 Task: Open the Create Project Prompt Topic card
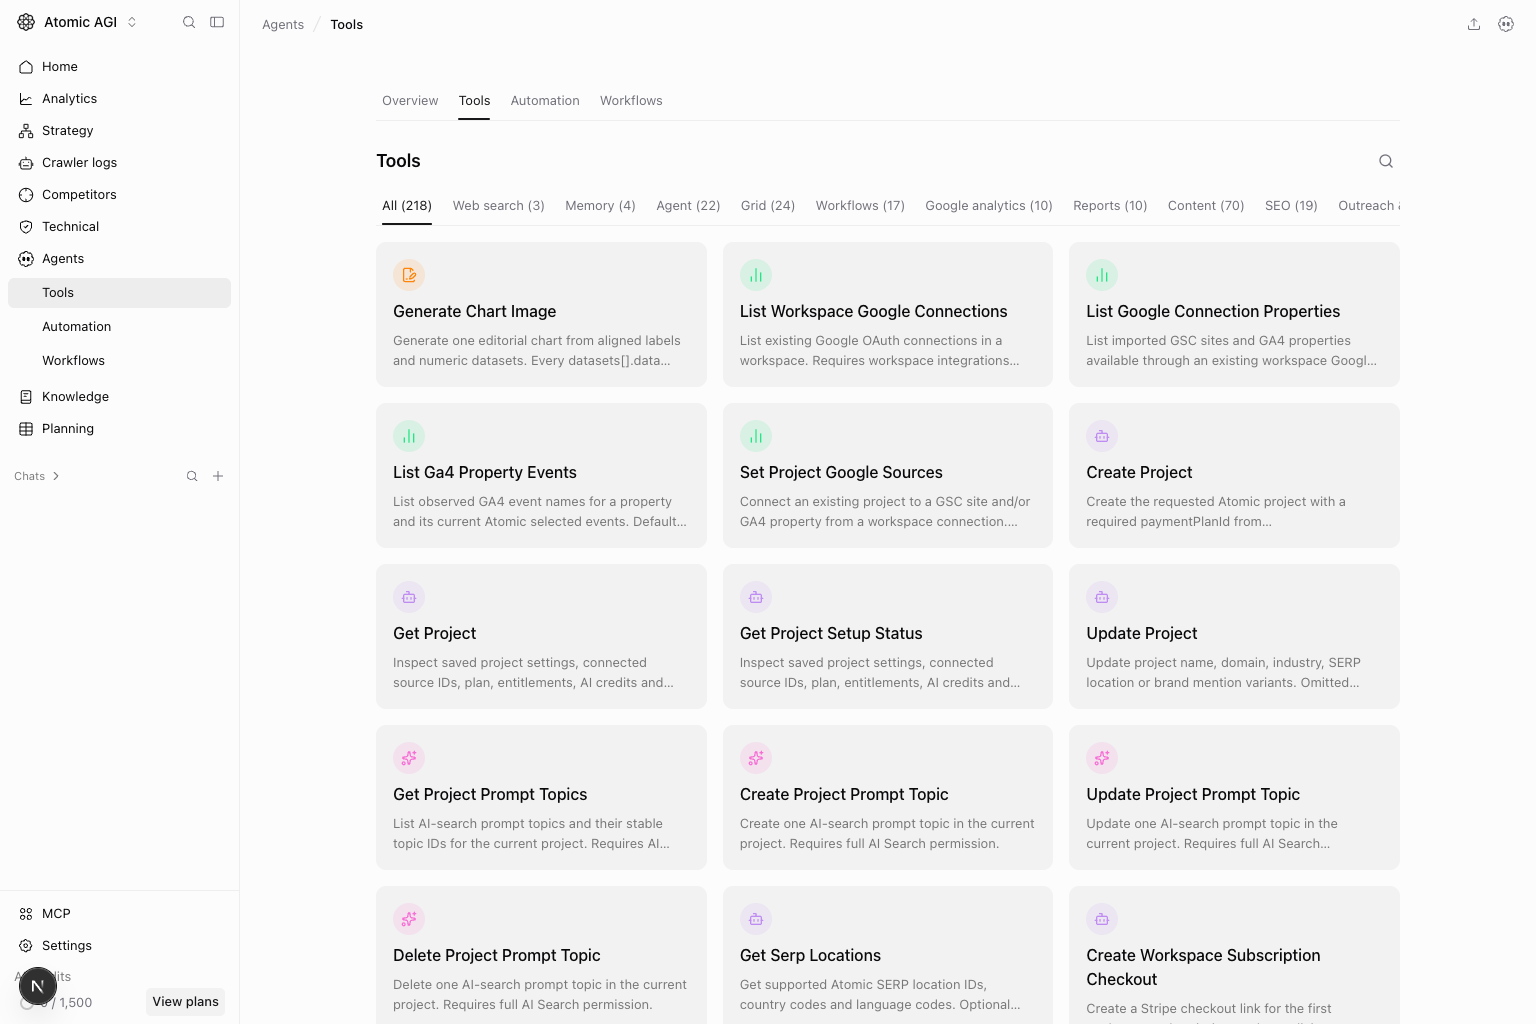point(888,797)
